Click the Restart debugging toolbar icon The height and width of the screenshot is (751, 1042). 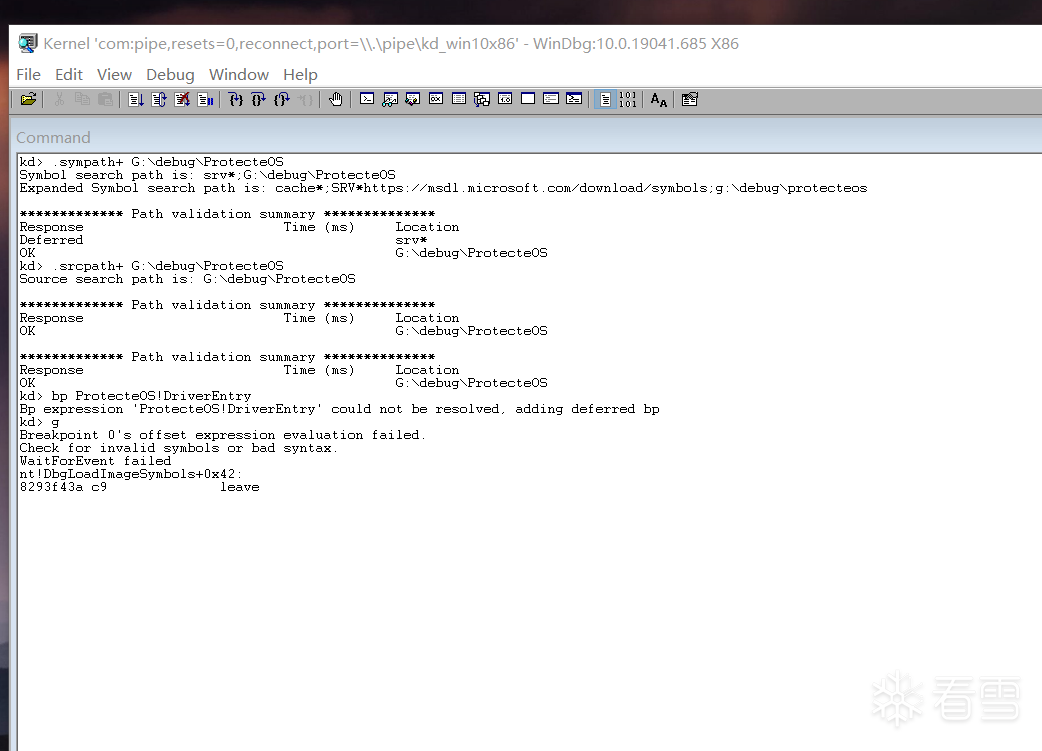coord(159,100)
